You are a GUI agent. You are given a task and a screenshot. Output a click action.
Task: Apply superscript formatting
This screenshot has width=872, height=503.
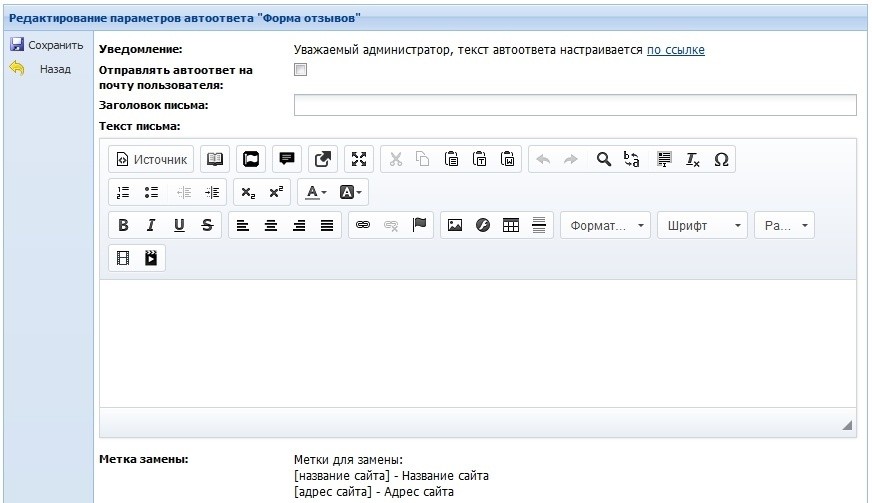pyautogui.click(x=276, y=192)
